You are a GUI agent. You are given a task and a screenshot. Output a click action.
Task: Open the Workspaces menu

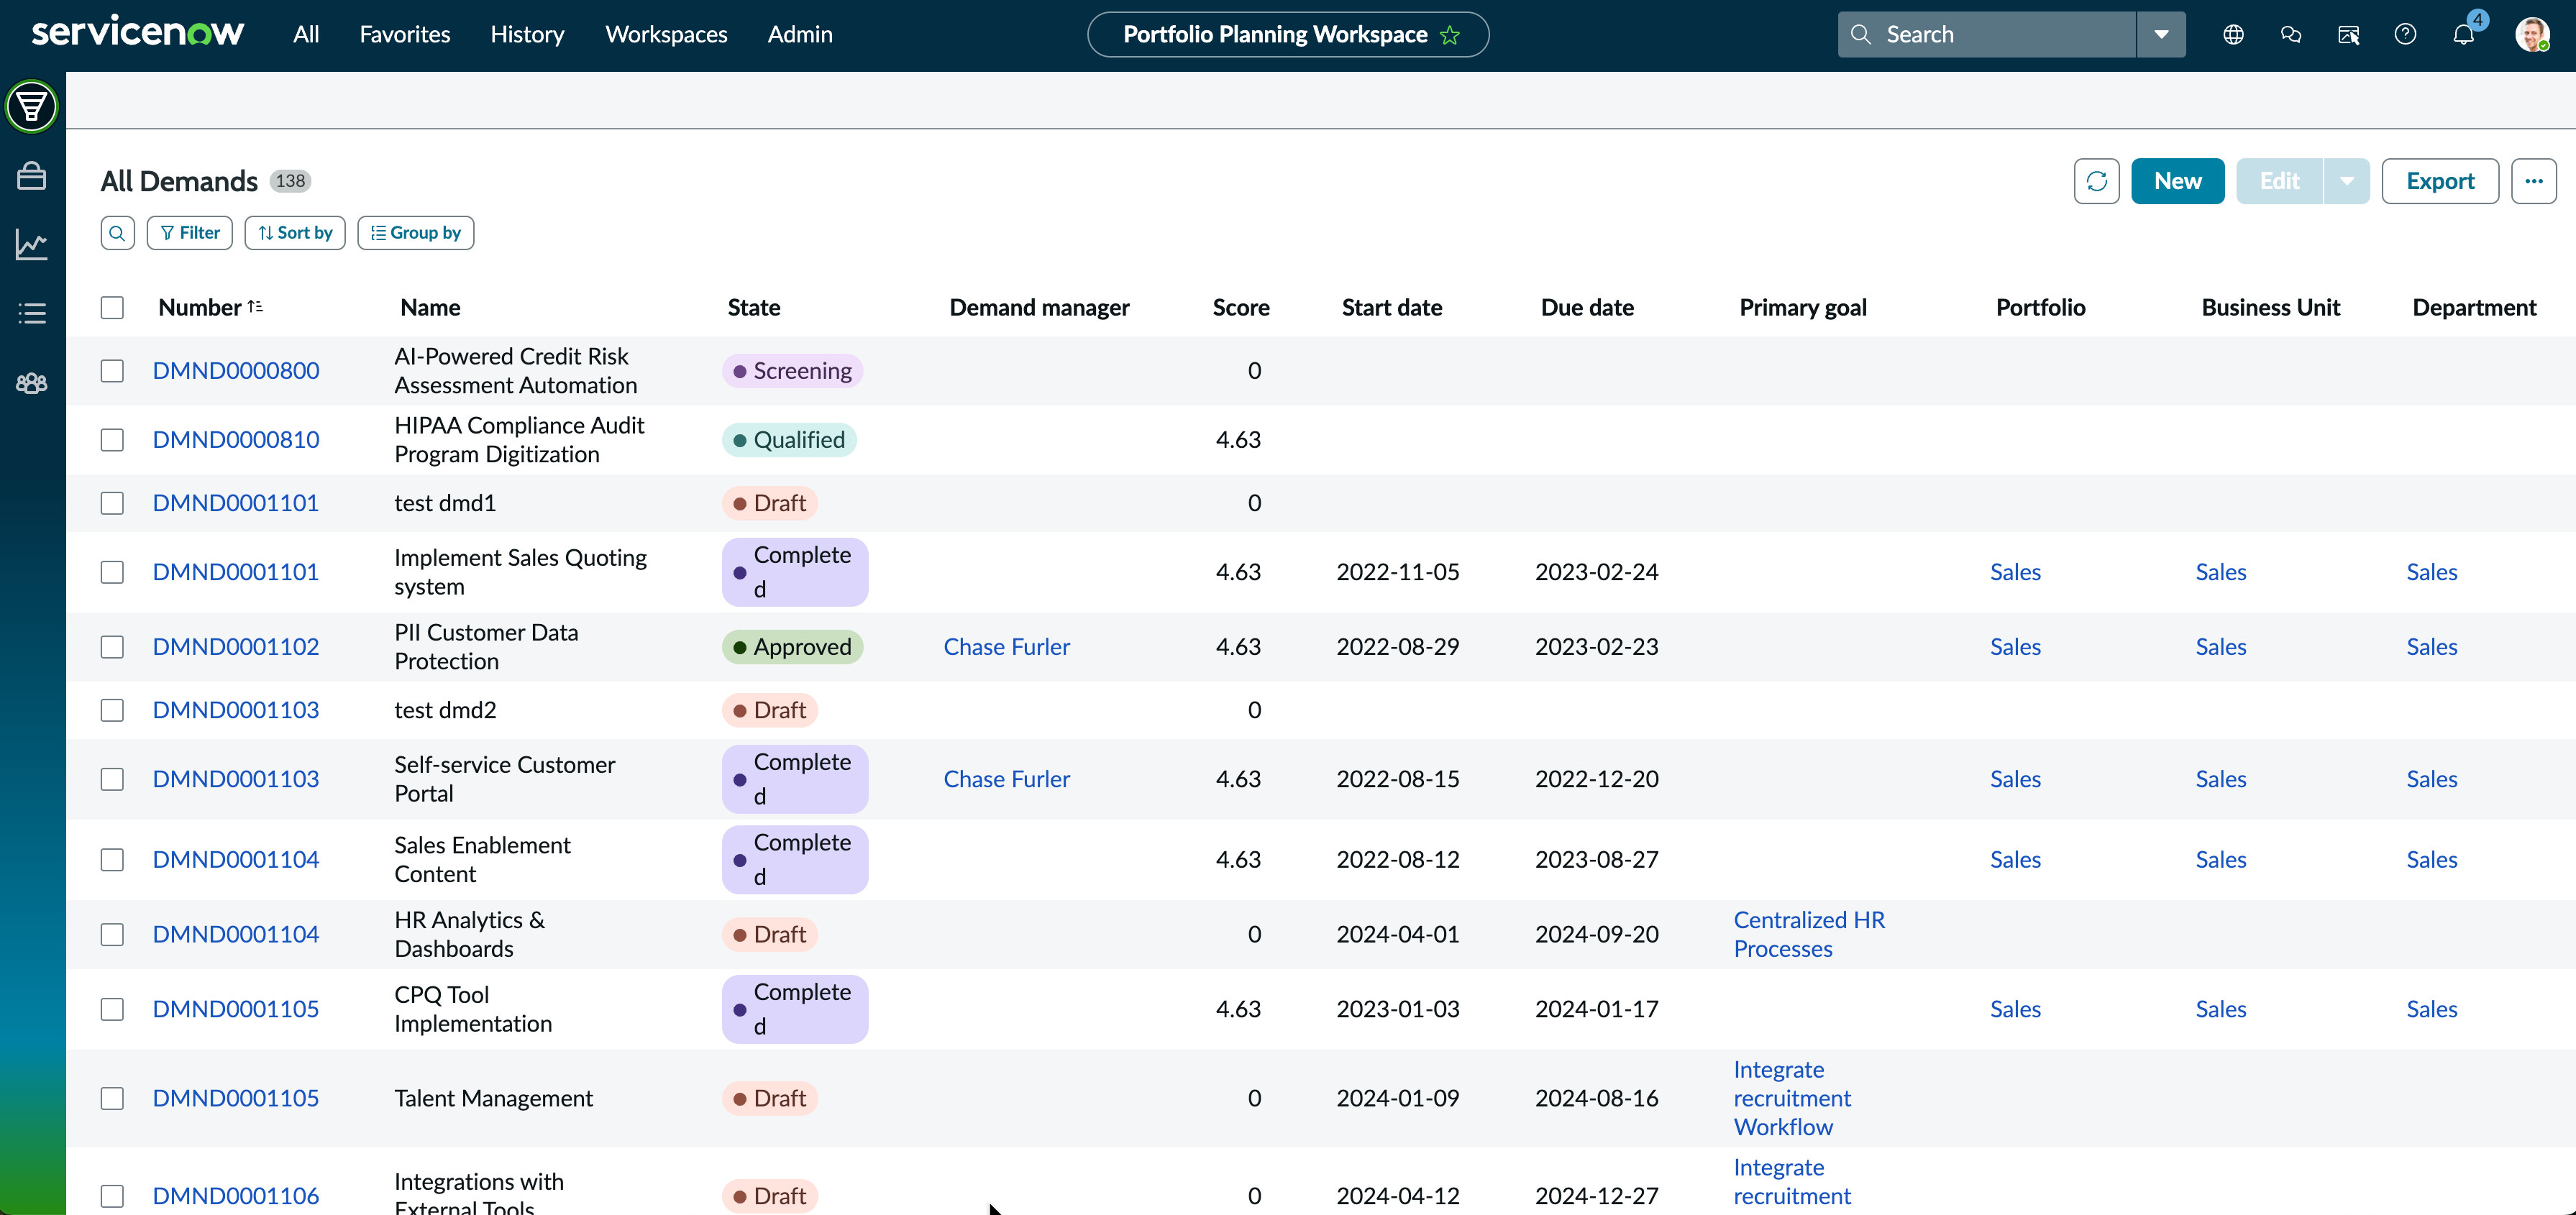(666, 35)
